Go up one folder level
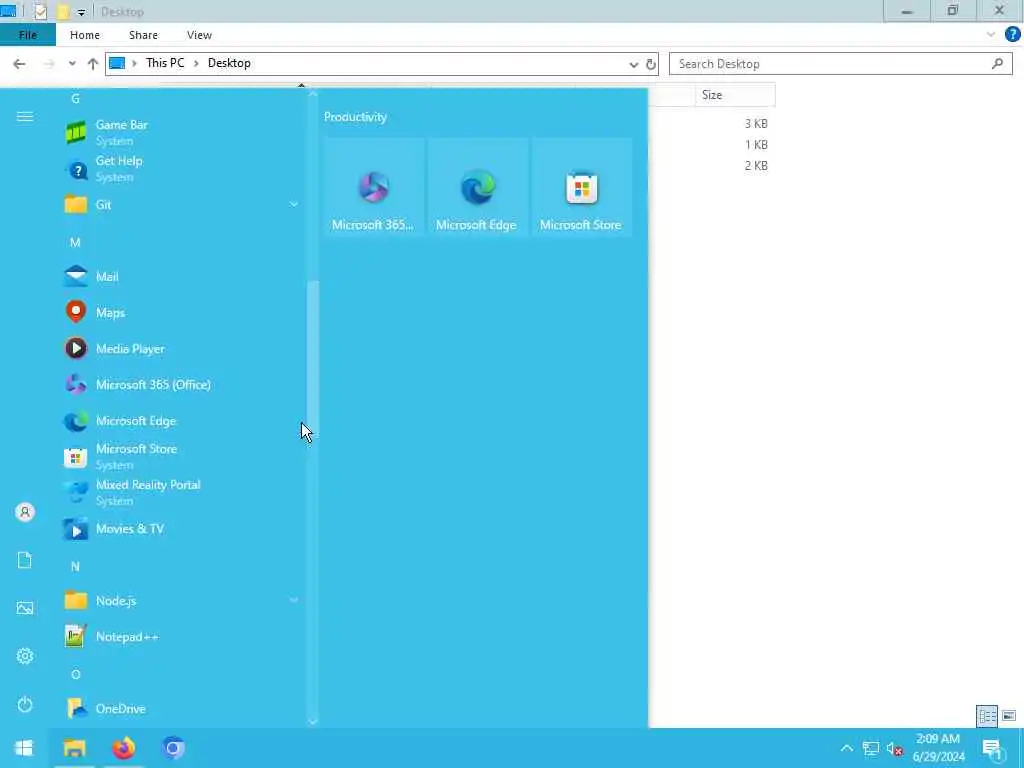 click(x=93, y=64)
